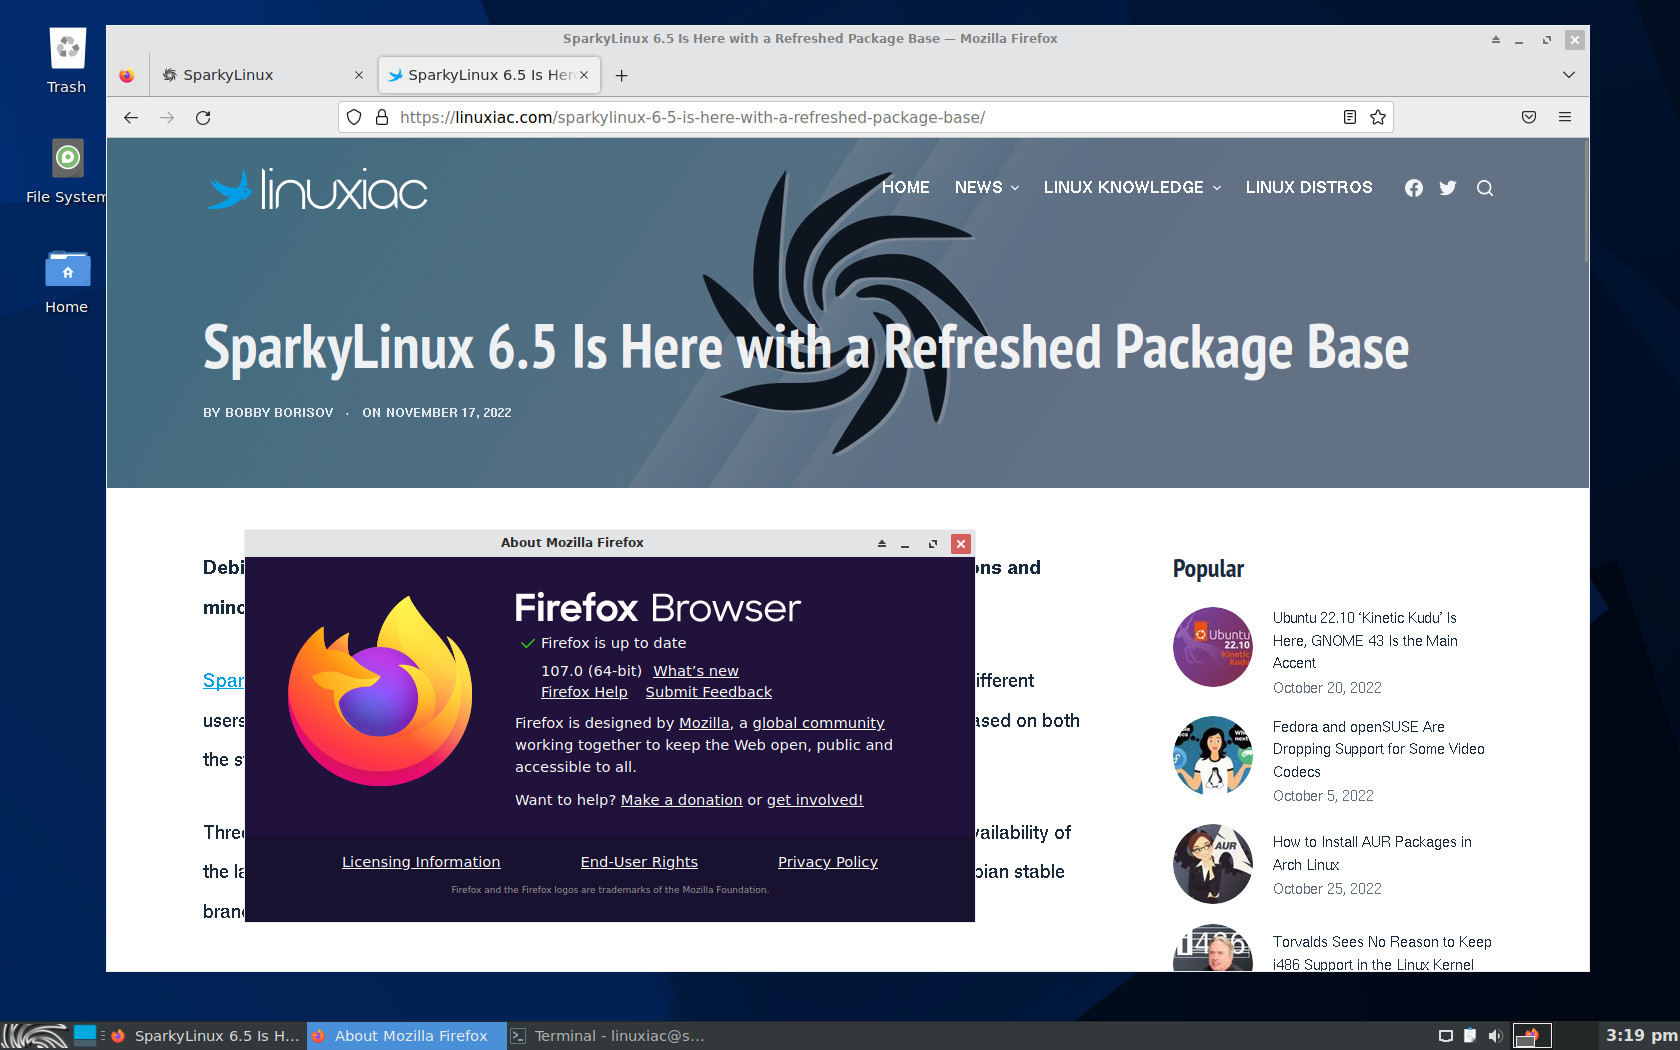The height and width of the screenshot is (1050, 1680).
Task: Open the clipboard tray icon
Action: 1470,1036
